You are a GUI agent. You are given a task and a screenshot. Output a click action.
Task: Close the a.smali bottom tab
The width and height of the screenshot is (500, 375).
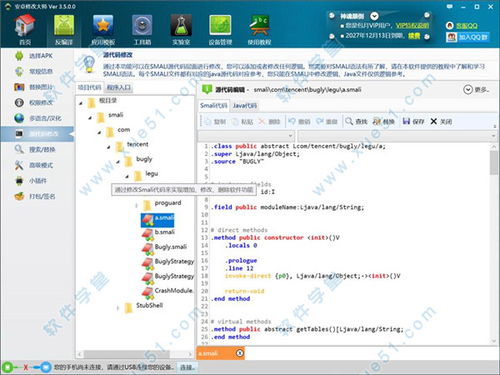coord(240,353)
